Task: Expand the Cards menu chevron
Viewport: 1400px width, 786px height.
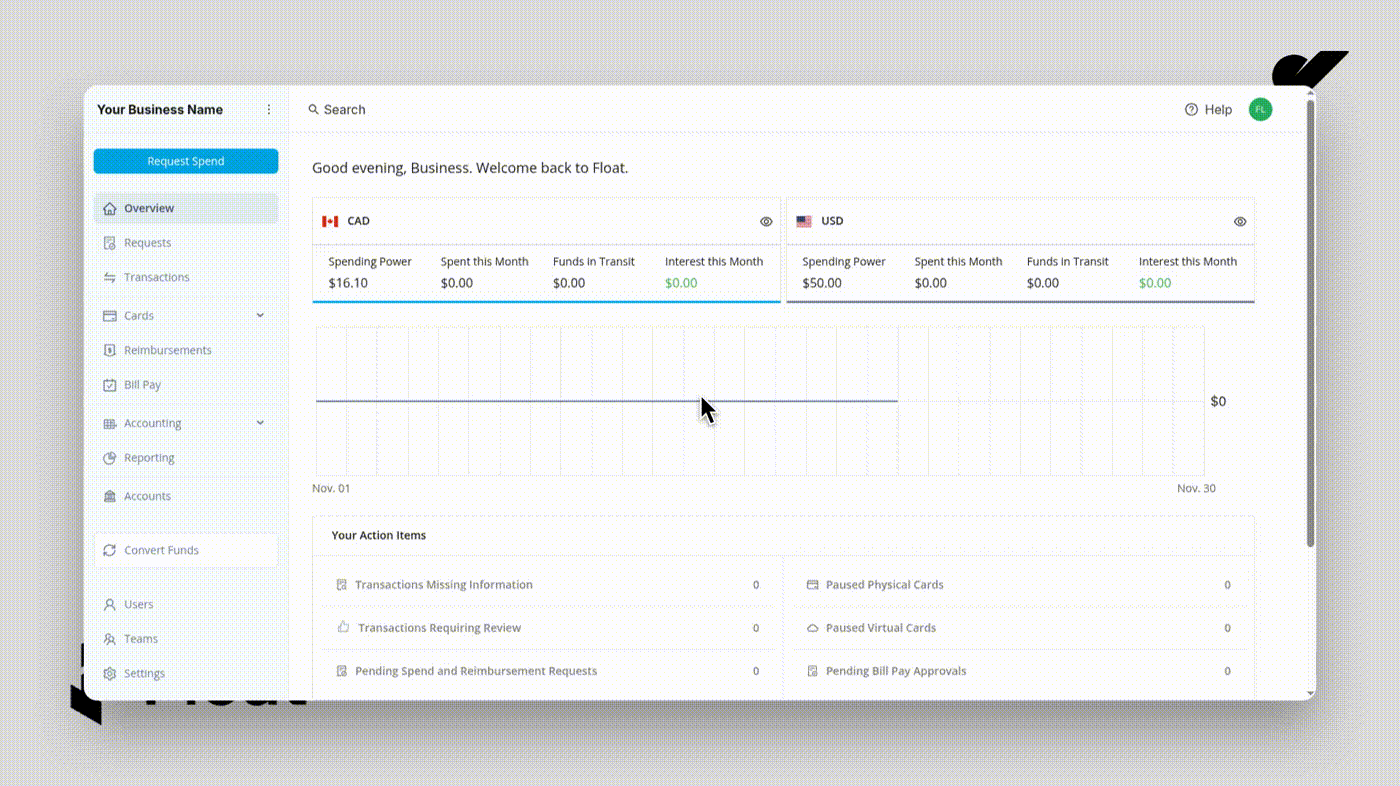Action: click(260, 316)
